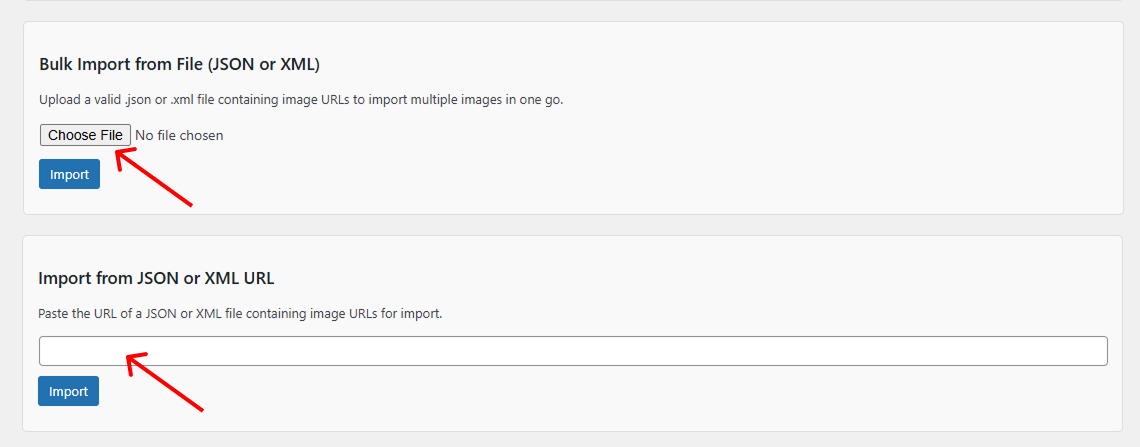Click the 'No file chosen' label

(180, 135)
